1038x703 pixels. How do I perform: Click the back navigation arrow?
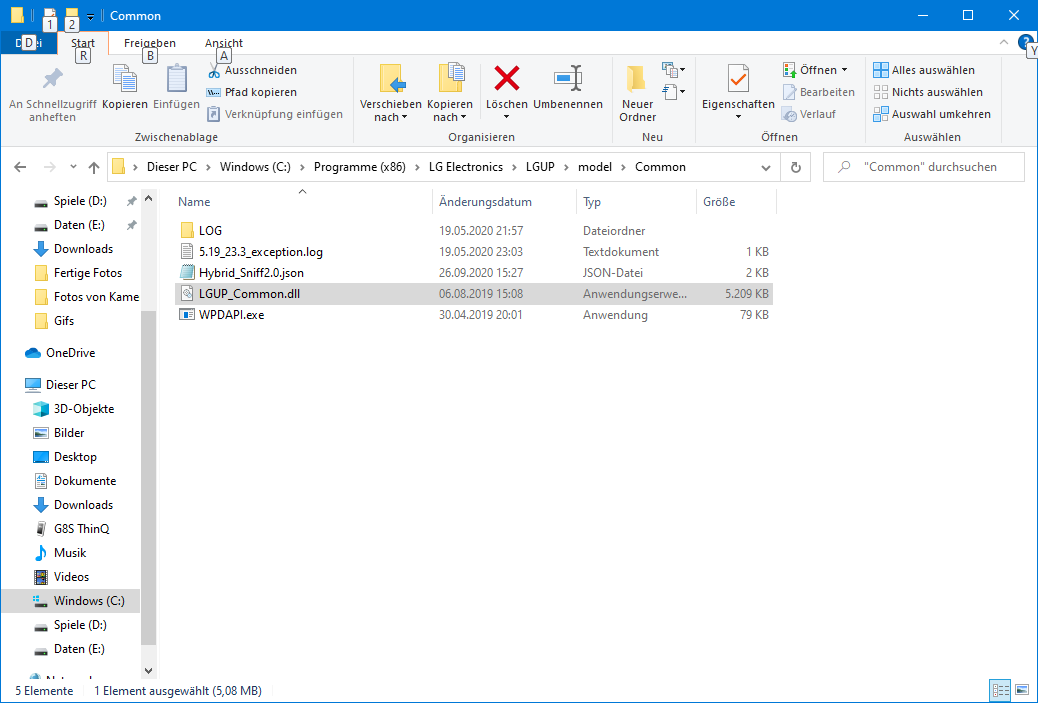click(x=20, y=167)
